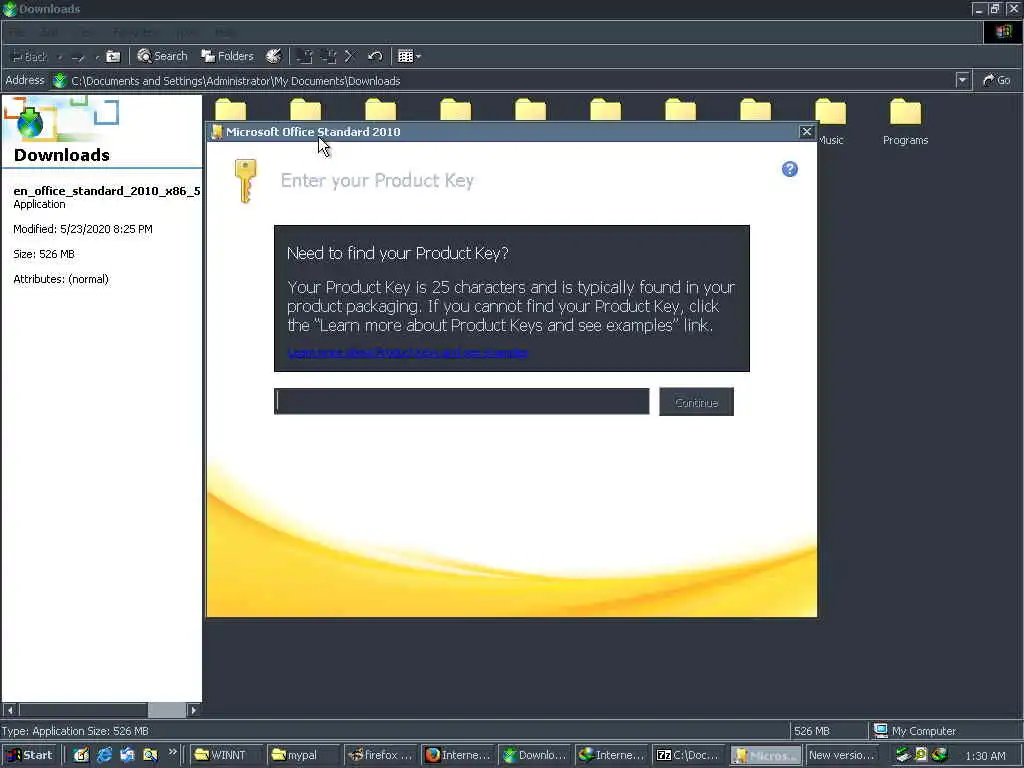
Task: Click the tray icon next to the clock
Action: click(939, 755)
